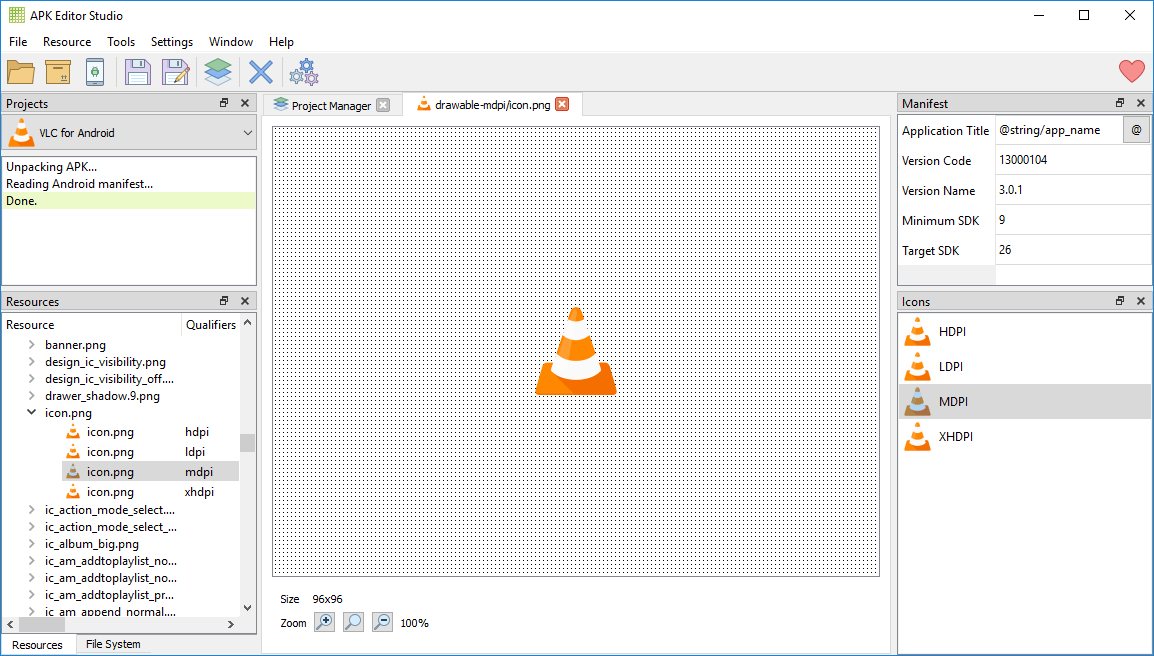Edit the Version Name field
The height and width of the screenshot is (656, 1154).
click(1072, 190)
